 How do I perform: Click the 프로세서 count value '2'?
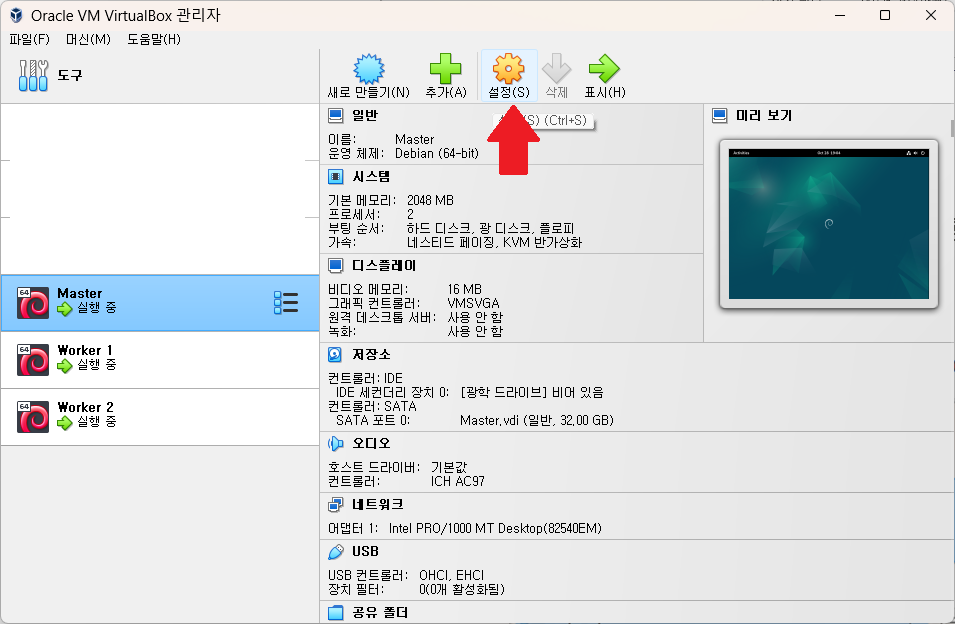click(x=411, y=214)
